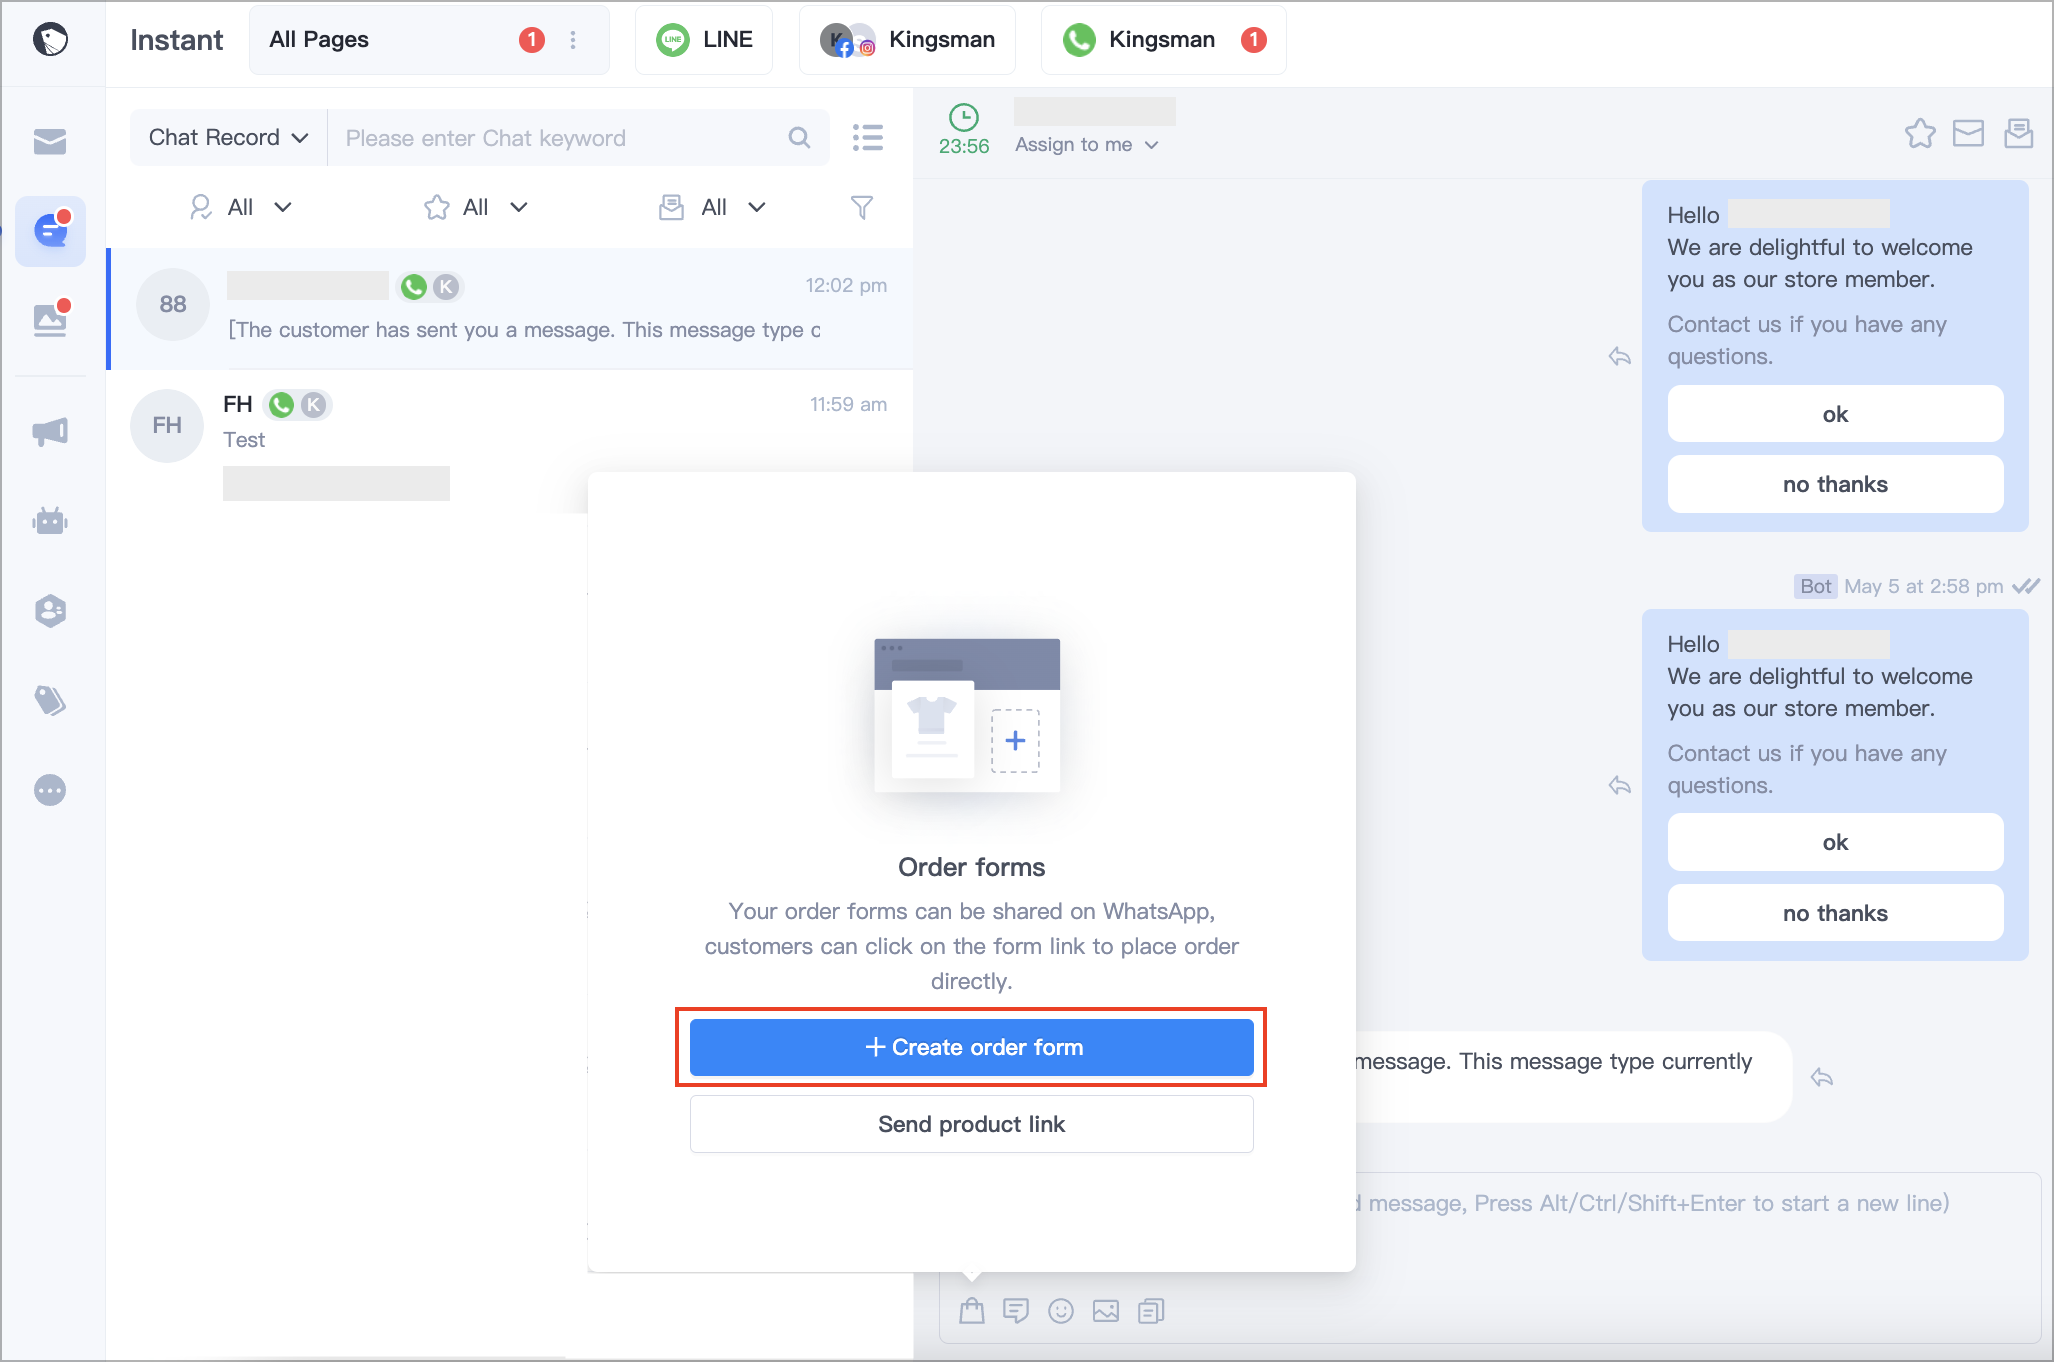This screenshot has height=1362, width=2054.
Task: Select the Kingsman WhatsApp channel tab
Action: (x=1161, y=39)
